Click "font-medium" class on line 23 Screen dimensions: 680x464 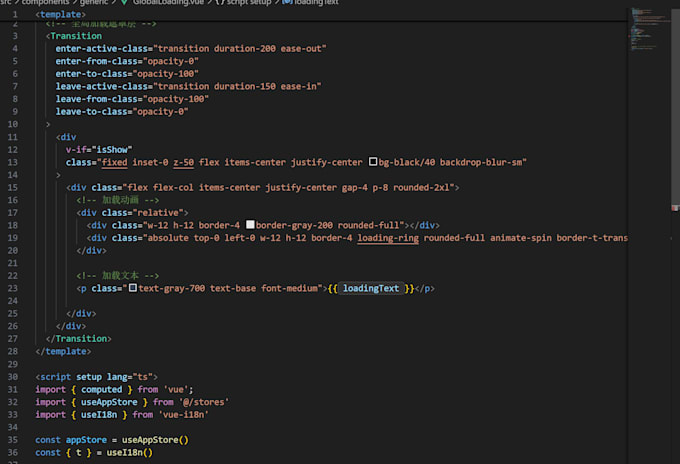click(x=289, y=288)
